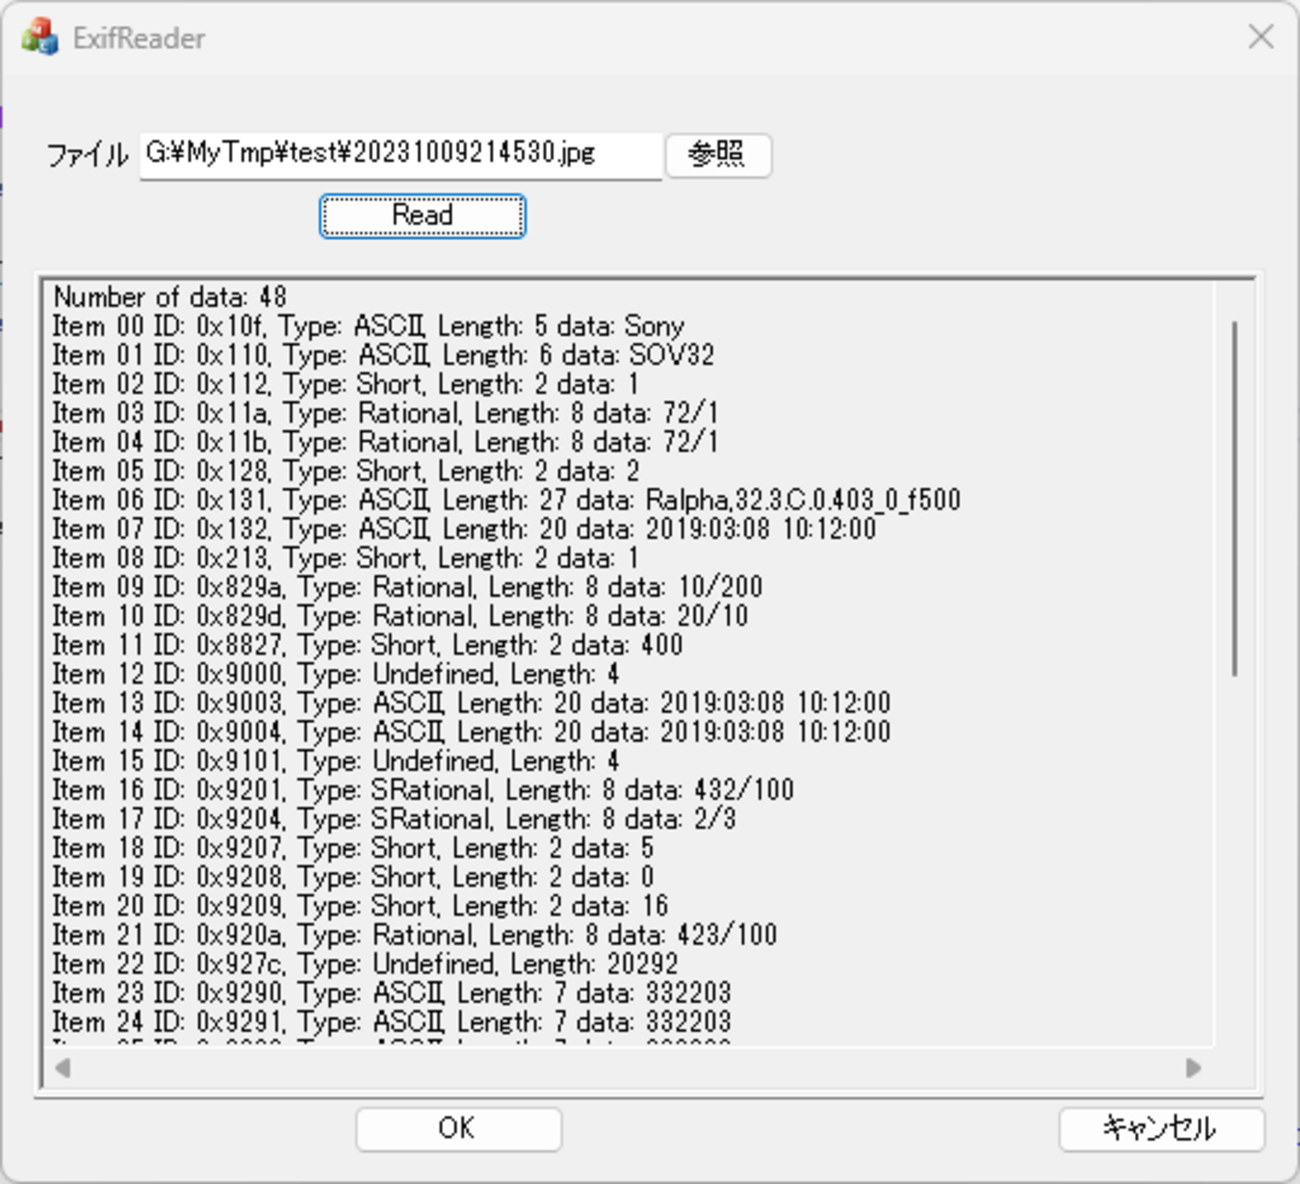Select the 'Number of data: 48' line
The image size is (1300, 1184).
(170, 297)
